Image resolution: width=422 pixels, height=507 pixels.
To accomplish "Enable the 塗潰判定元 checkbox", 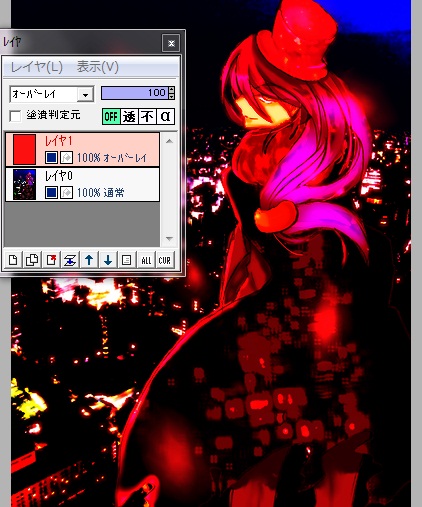I will point(16,116).
